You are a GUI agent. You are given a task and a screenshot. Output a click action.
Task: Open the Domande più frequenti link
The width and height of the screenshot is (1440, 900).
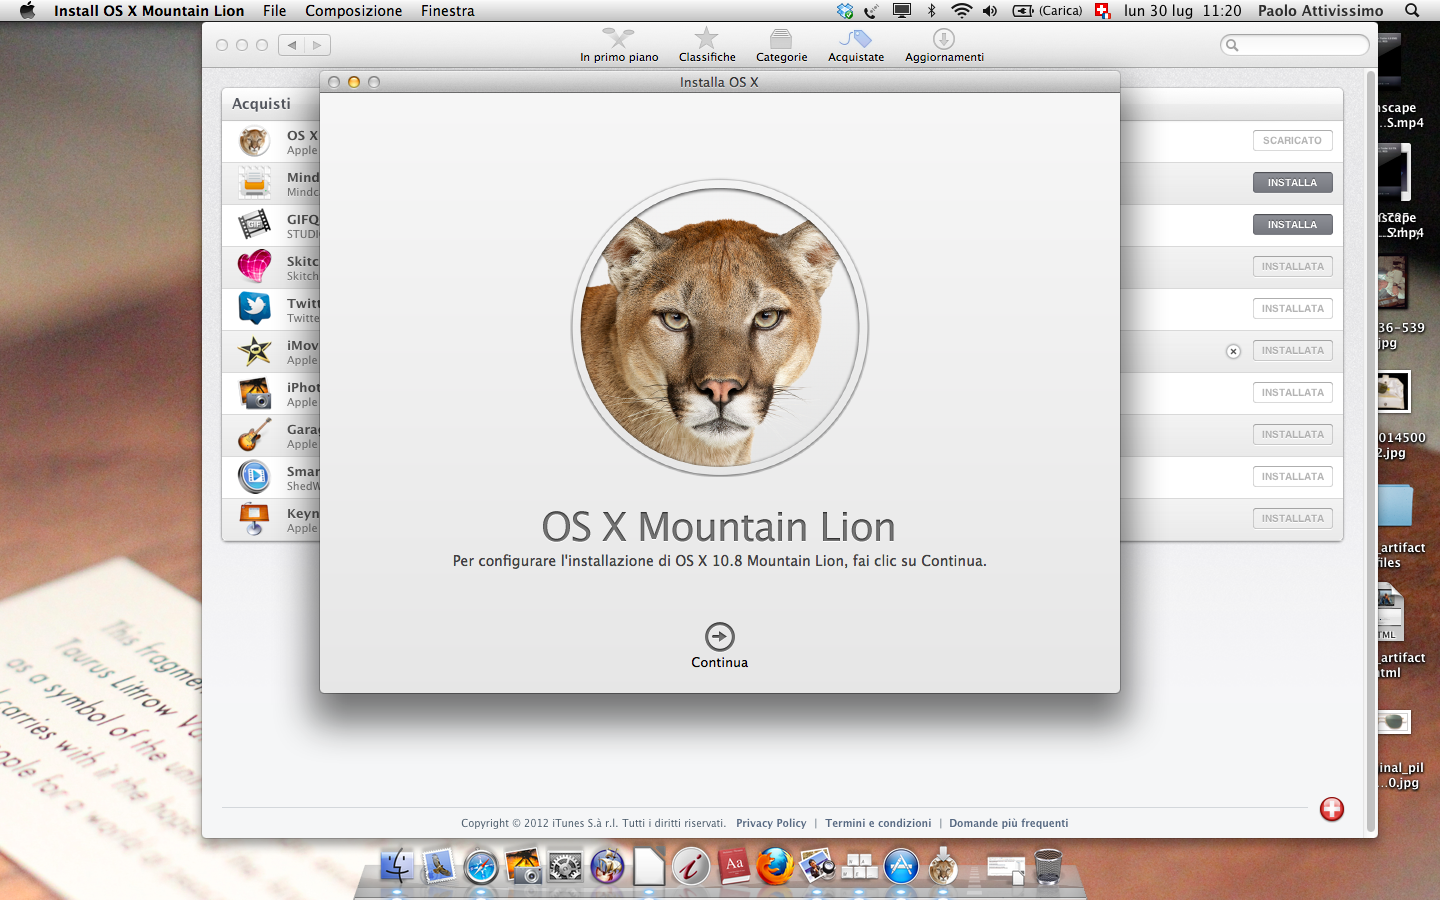click(1009, 823)
